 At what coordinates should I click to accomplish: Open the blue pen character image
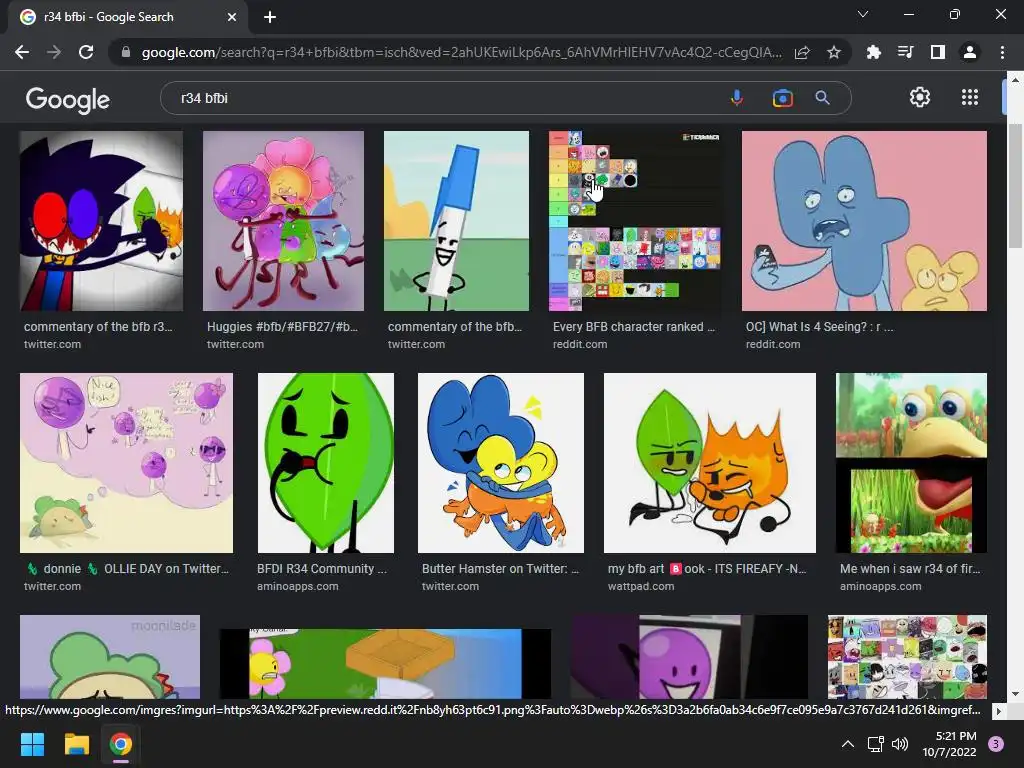coord(456,221)
